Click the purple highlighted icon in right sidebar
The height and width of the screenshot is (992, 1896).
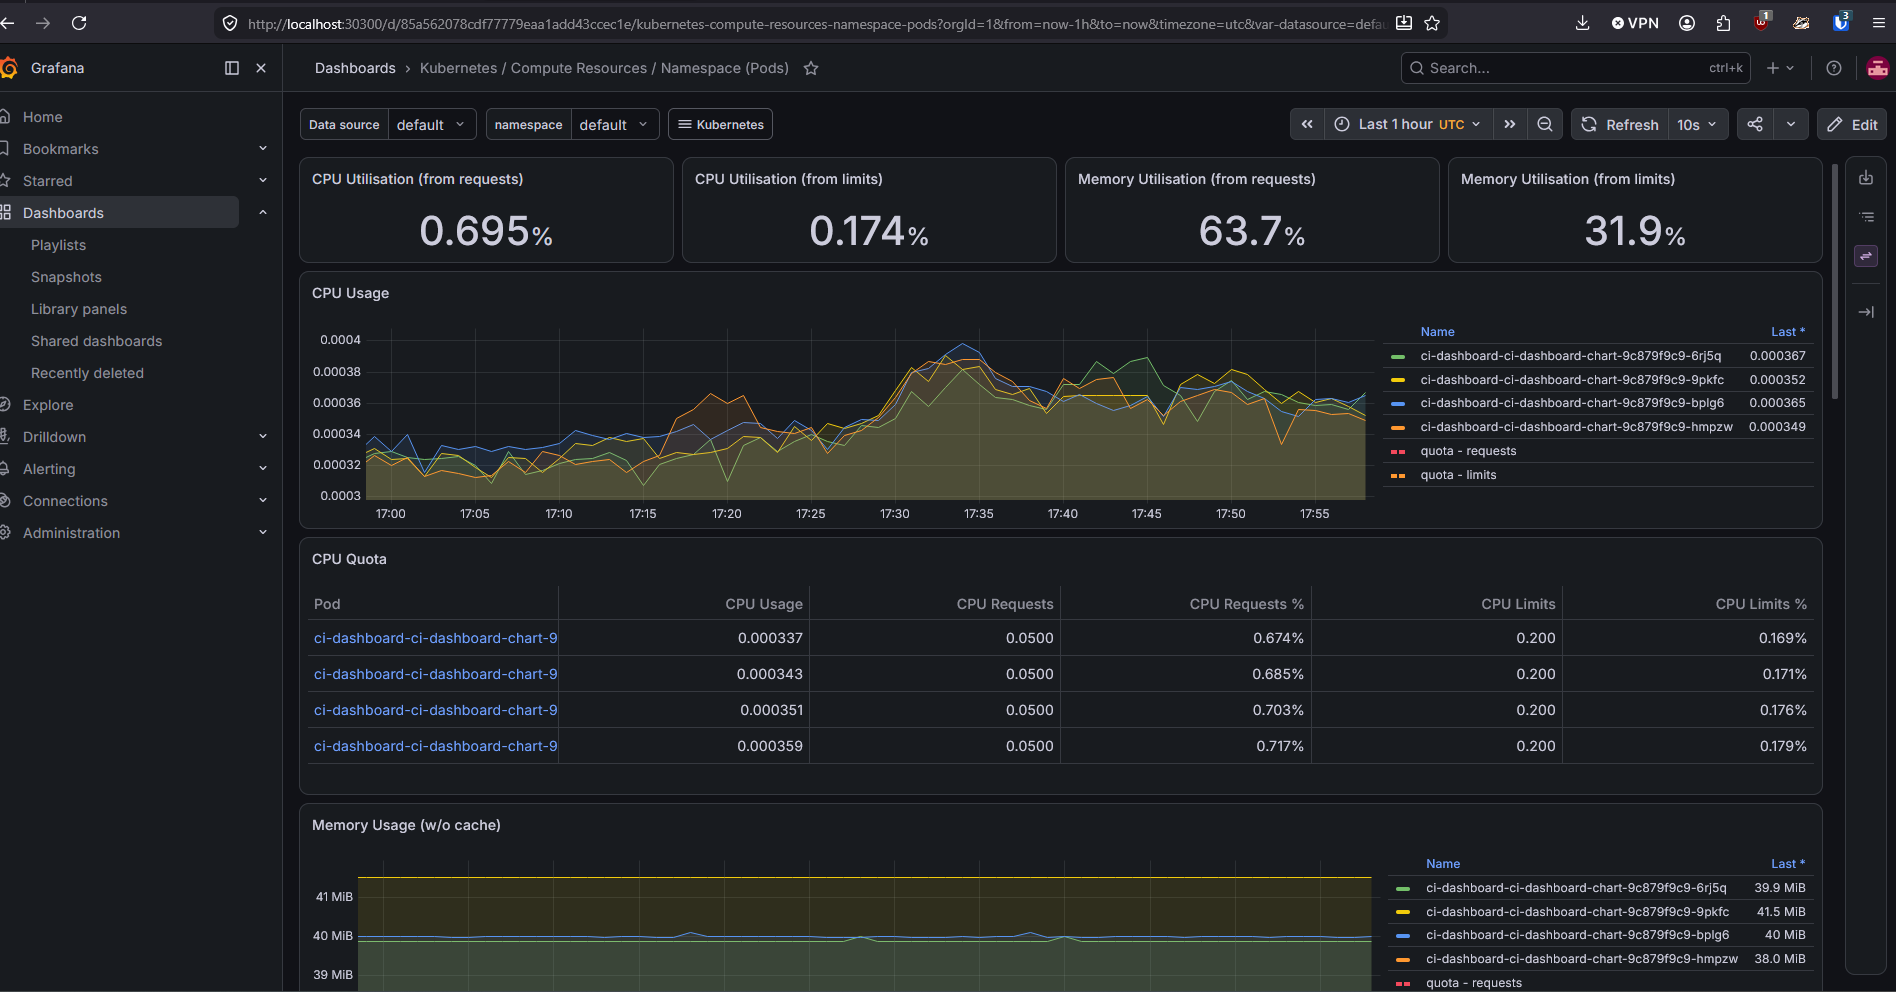(x=1866, y=256)
